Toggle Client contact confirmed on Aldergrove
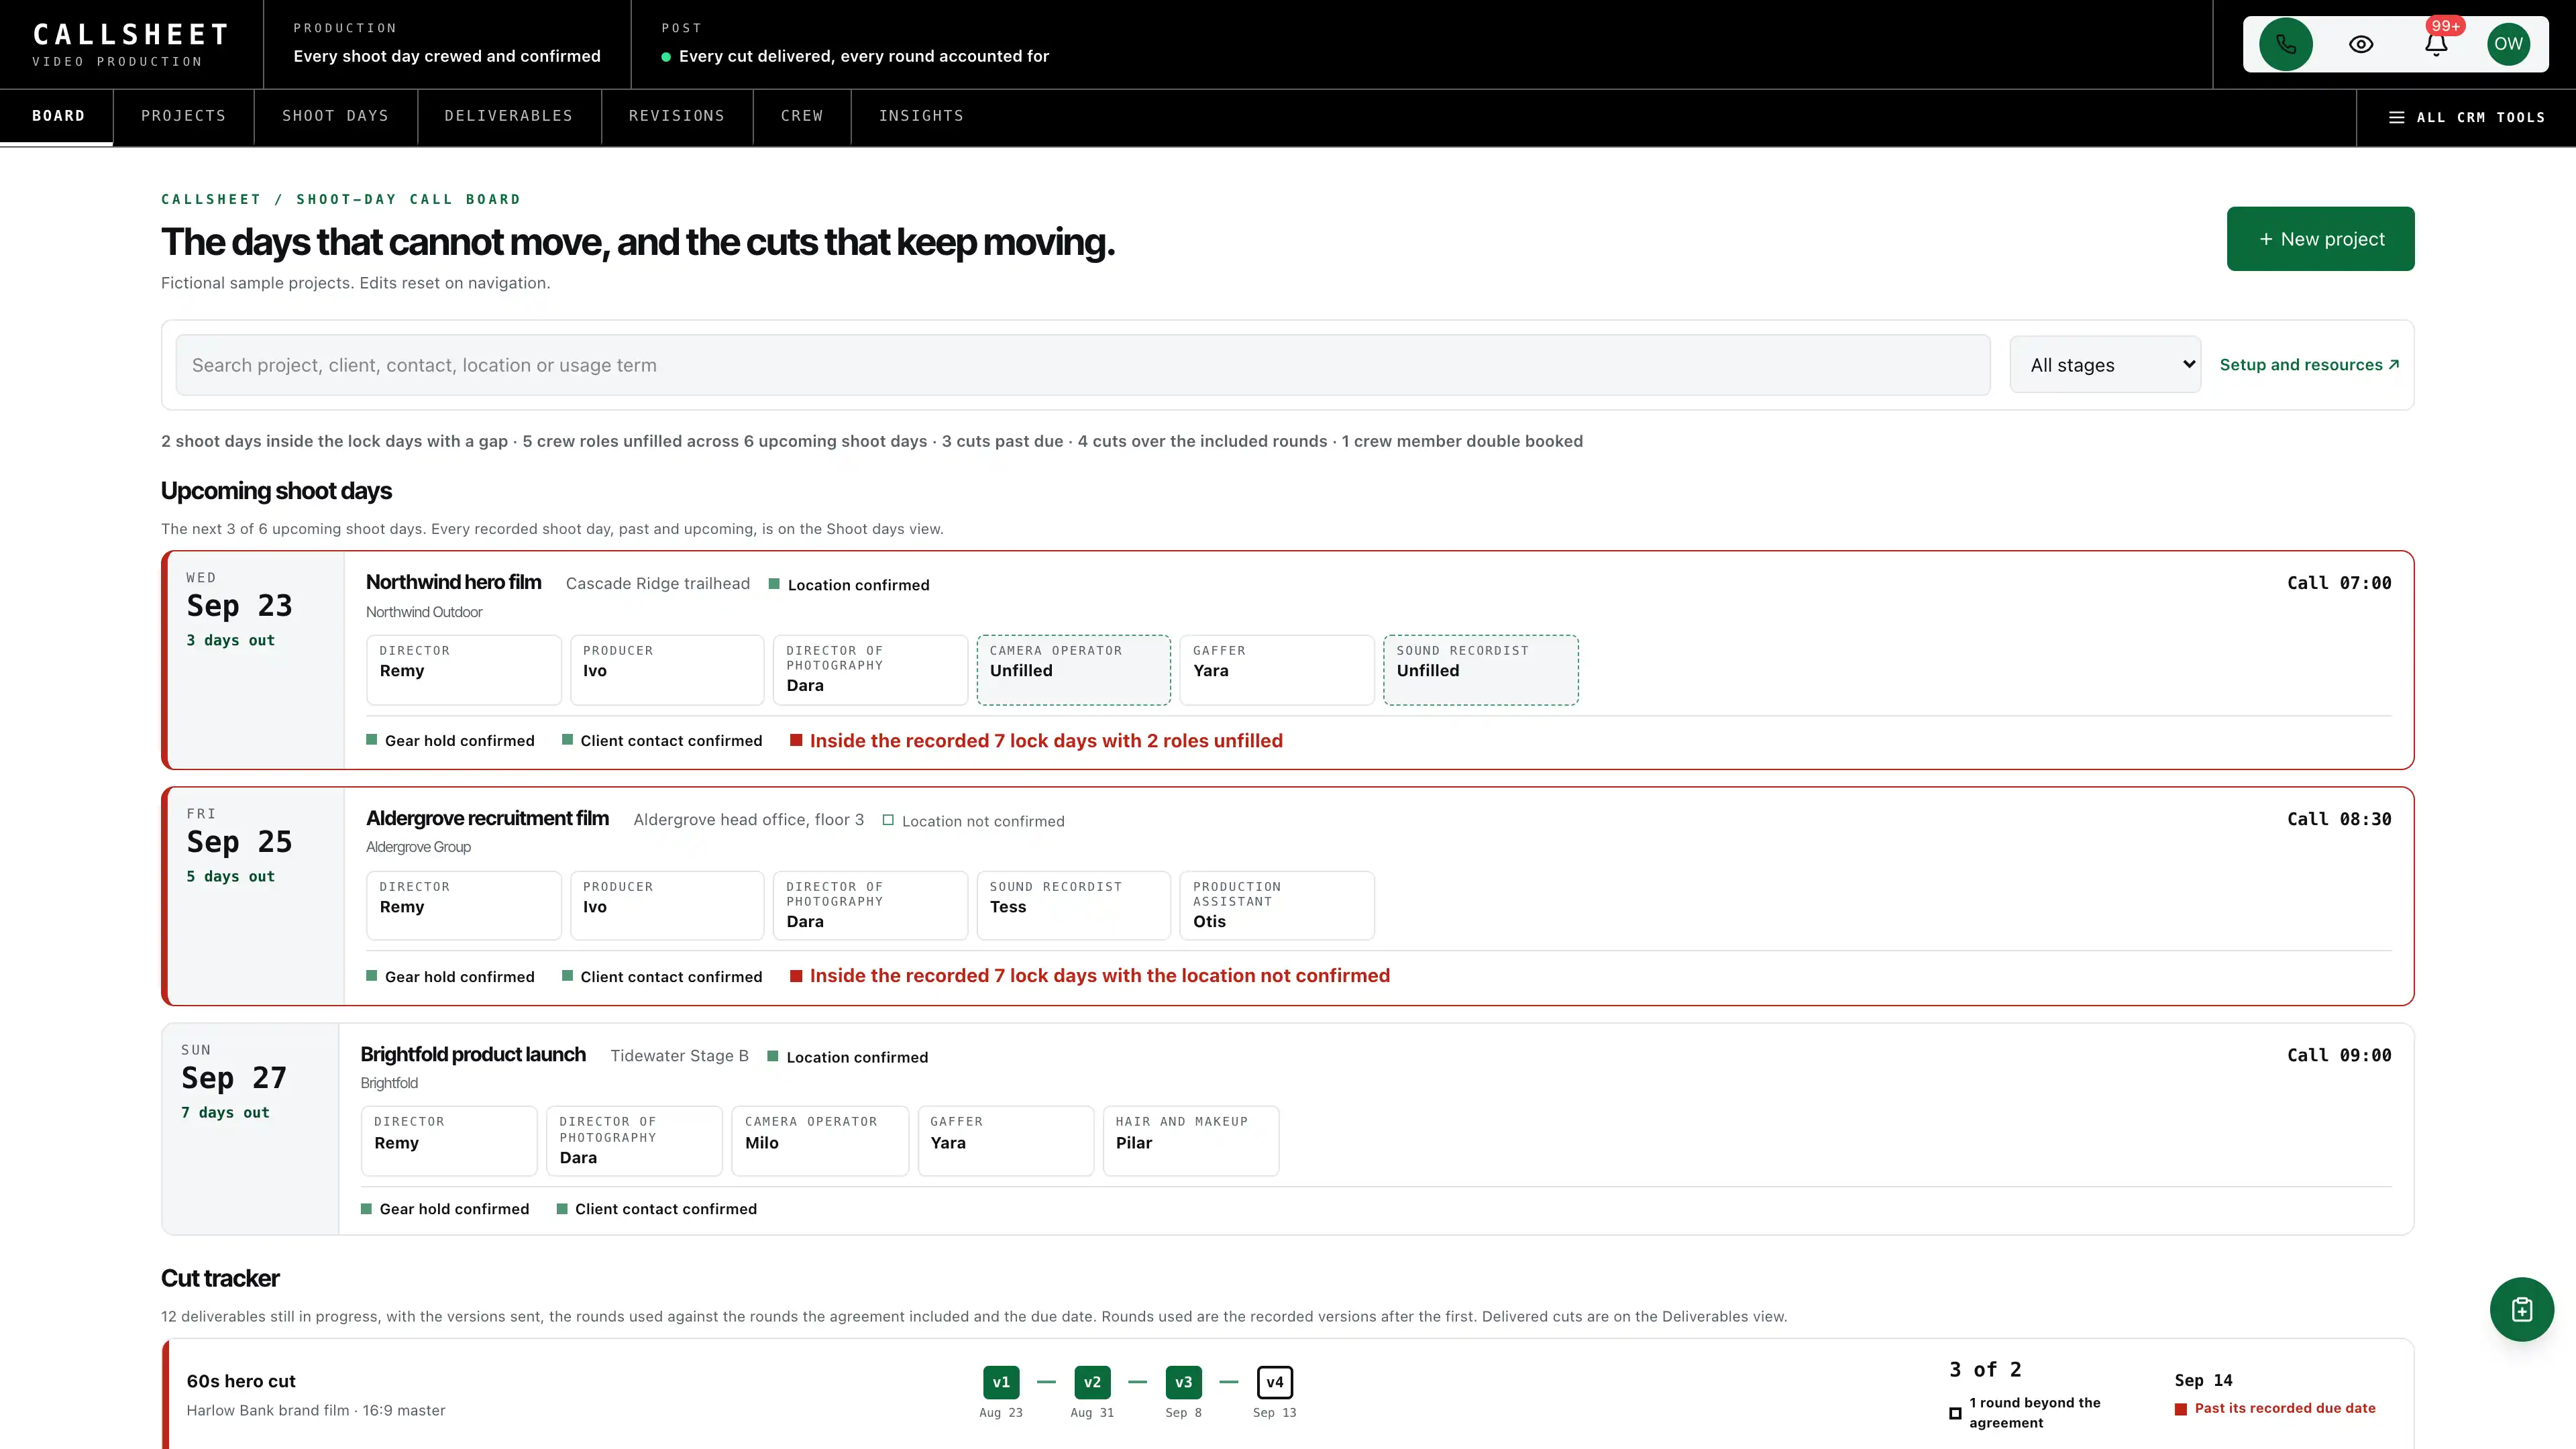The width and height of the screenshot is (2576, 1449). [x=662, y=977]
